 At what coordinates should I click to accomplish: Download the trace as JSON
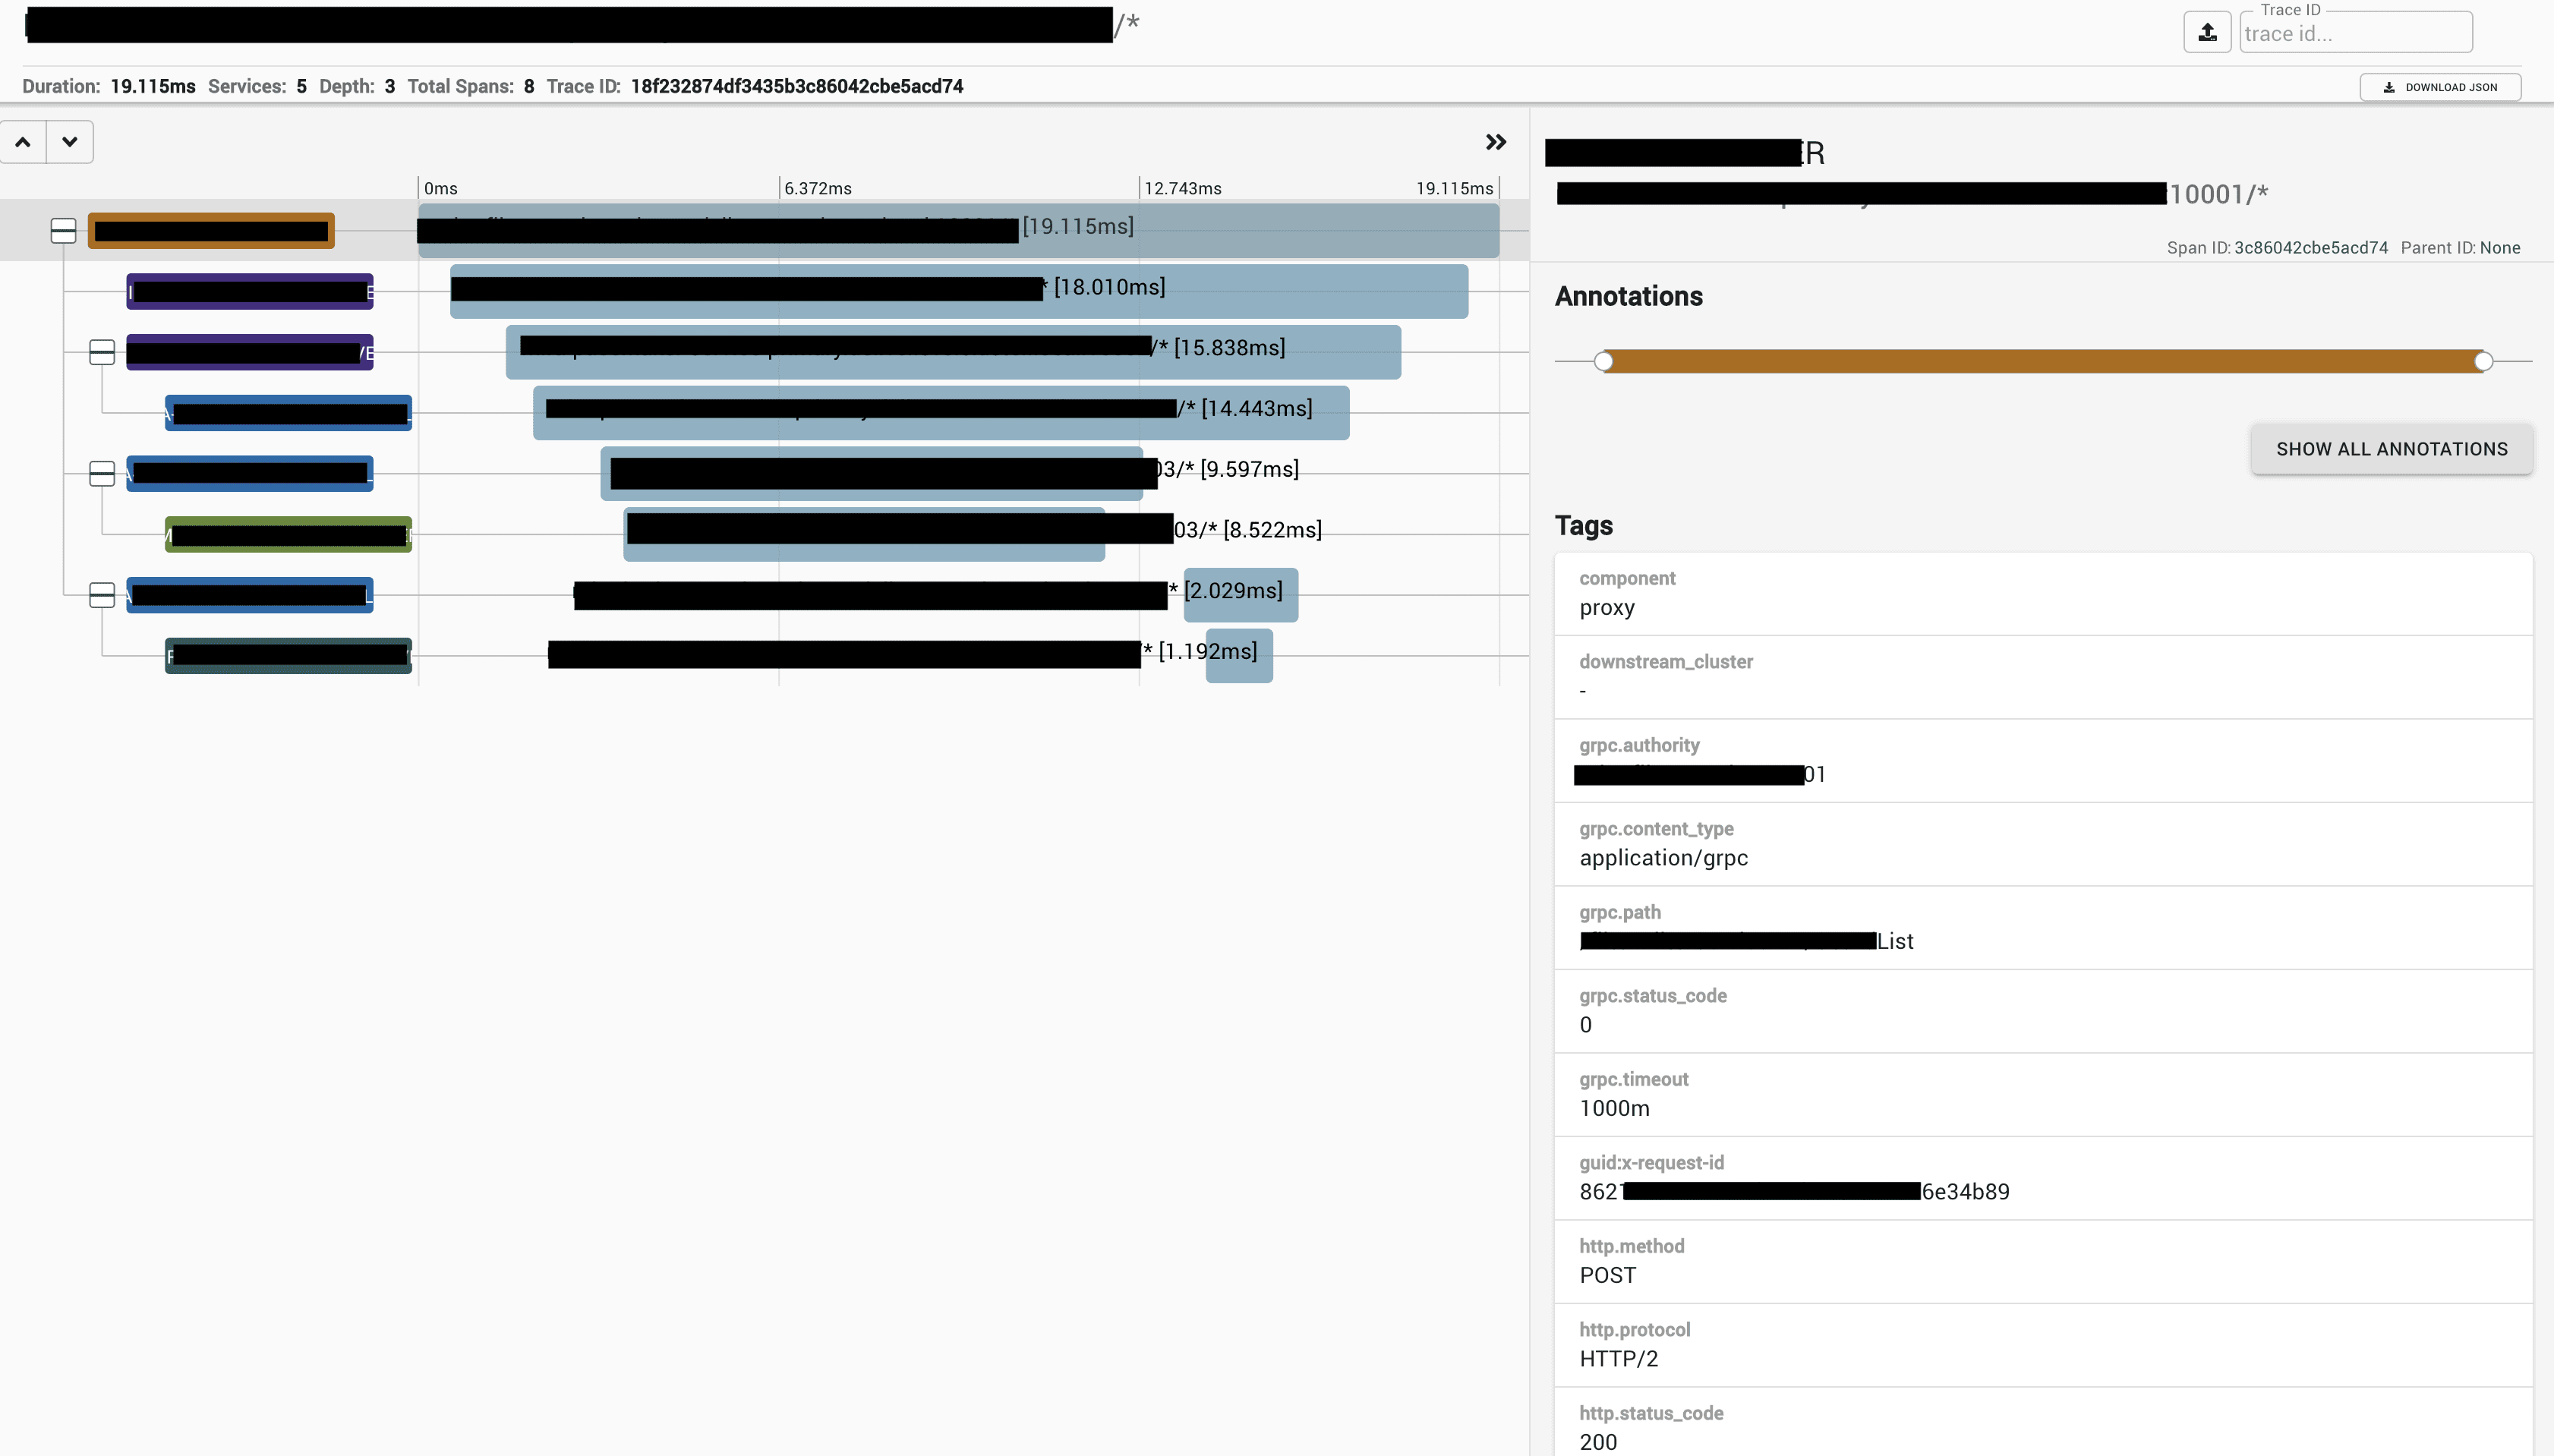[x=2440, y=87]
